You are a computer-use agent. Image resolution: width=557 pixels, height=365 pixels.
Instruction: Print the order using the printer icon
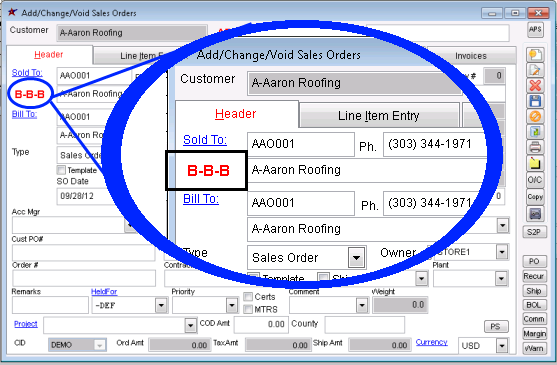(x=535, y=147)
